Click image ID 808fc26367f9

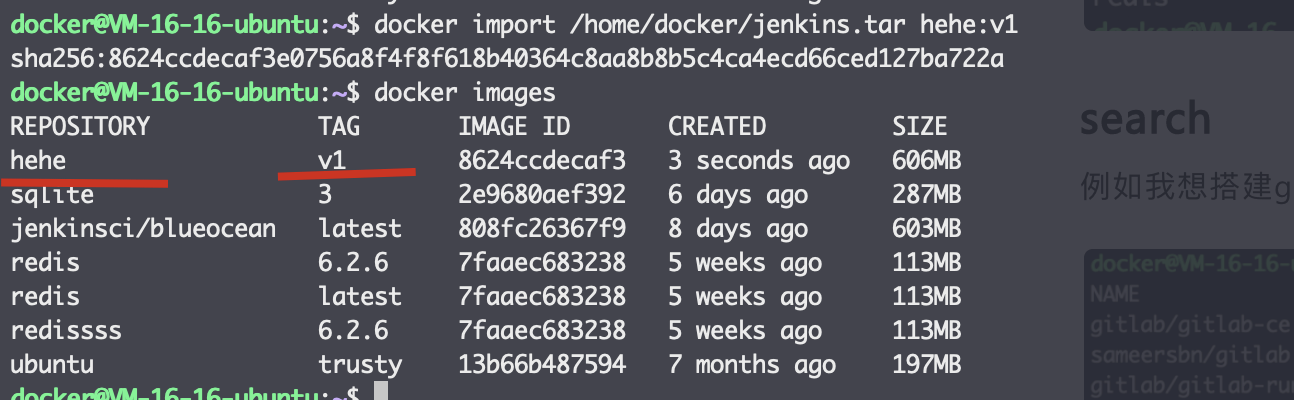point(542,228)
